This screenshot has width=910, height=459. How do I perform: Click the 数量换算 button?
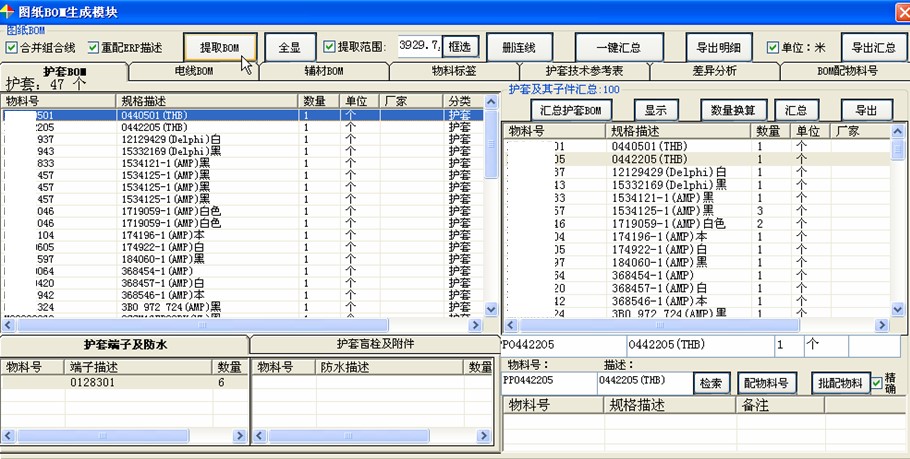733,110
